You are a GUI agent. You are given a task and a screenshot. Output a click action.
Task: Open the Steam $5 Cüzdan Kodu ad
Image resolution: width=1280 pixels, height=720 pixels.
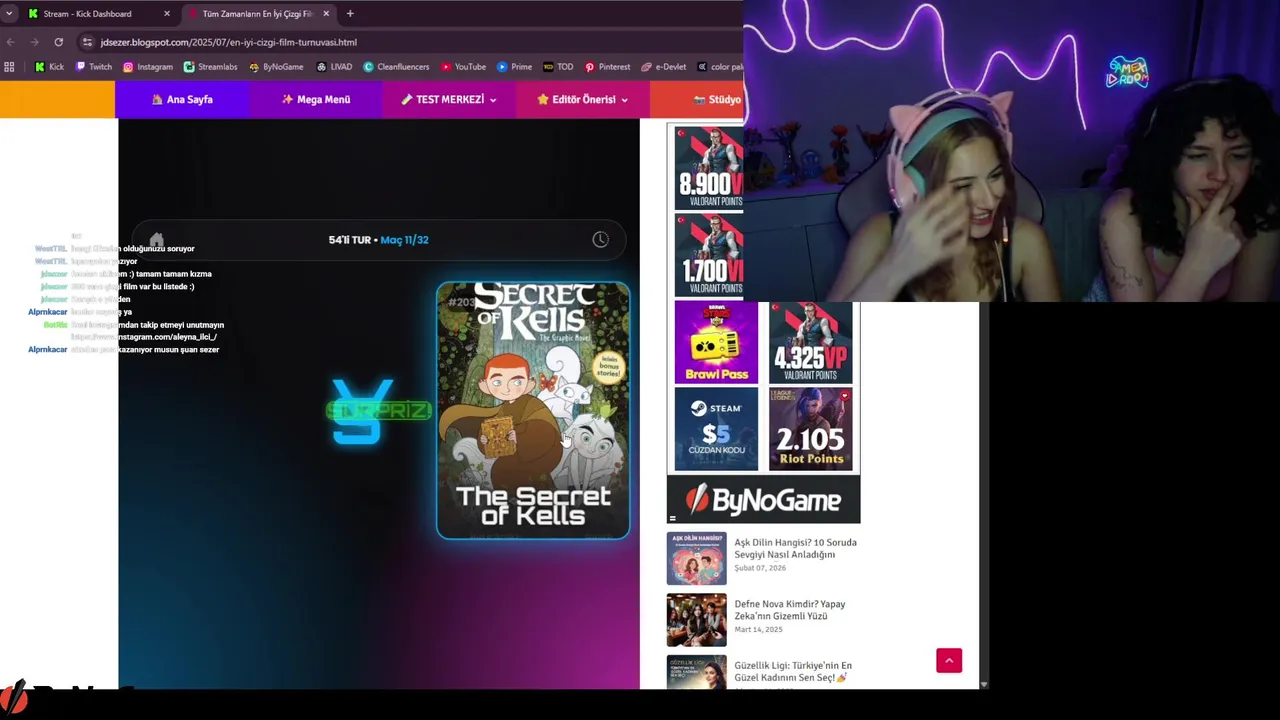tap(716, 429)
